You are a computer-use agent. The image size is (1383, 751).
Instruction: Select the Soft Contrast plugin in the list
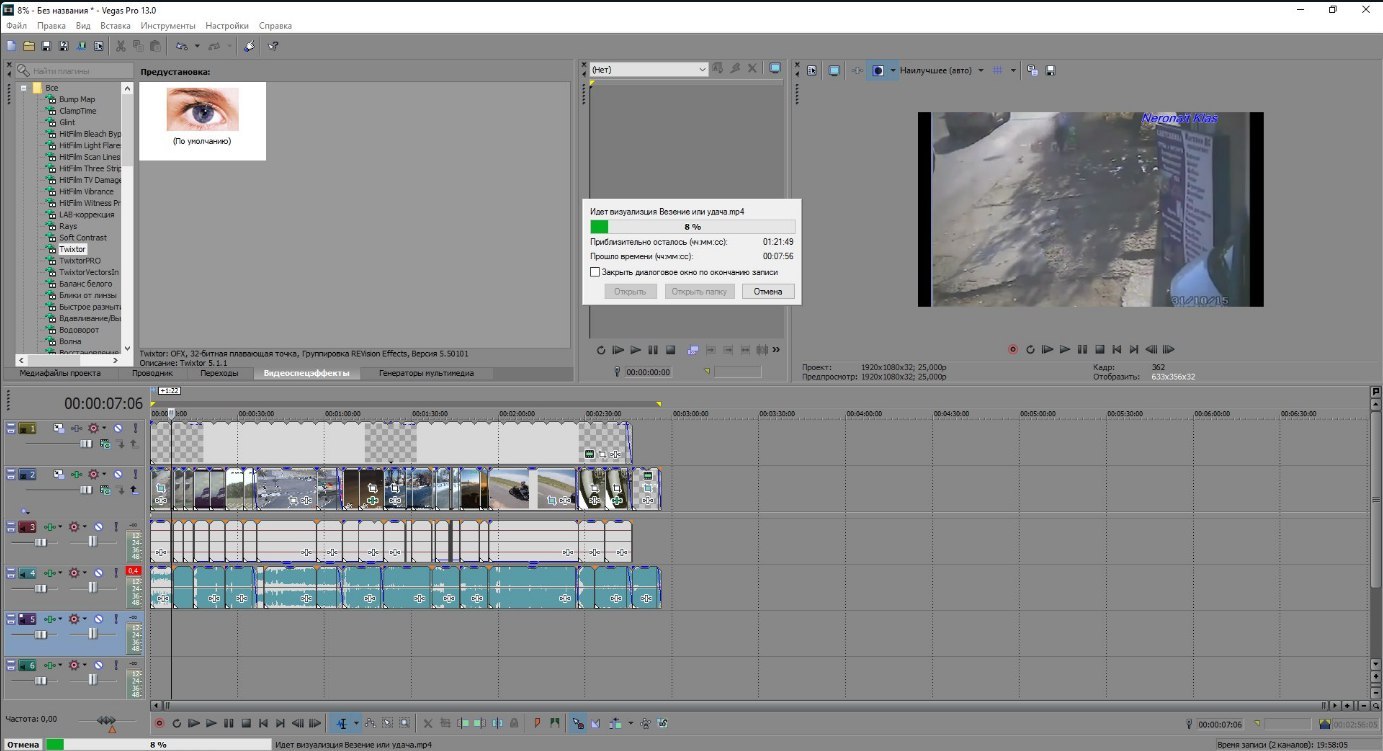83,238
